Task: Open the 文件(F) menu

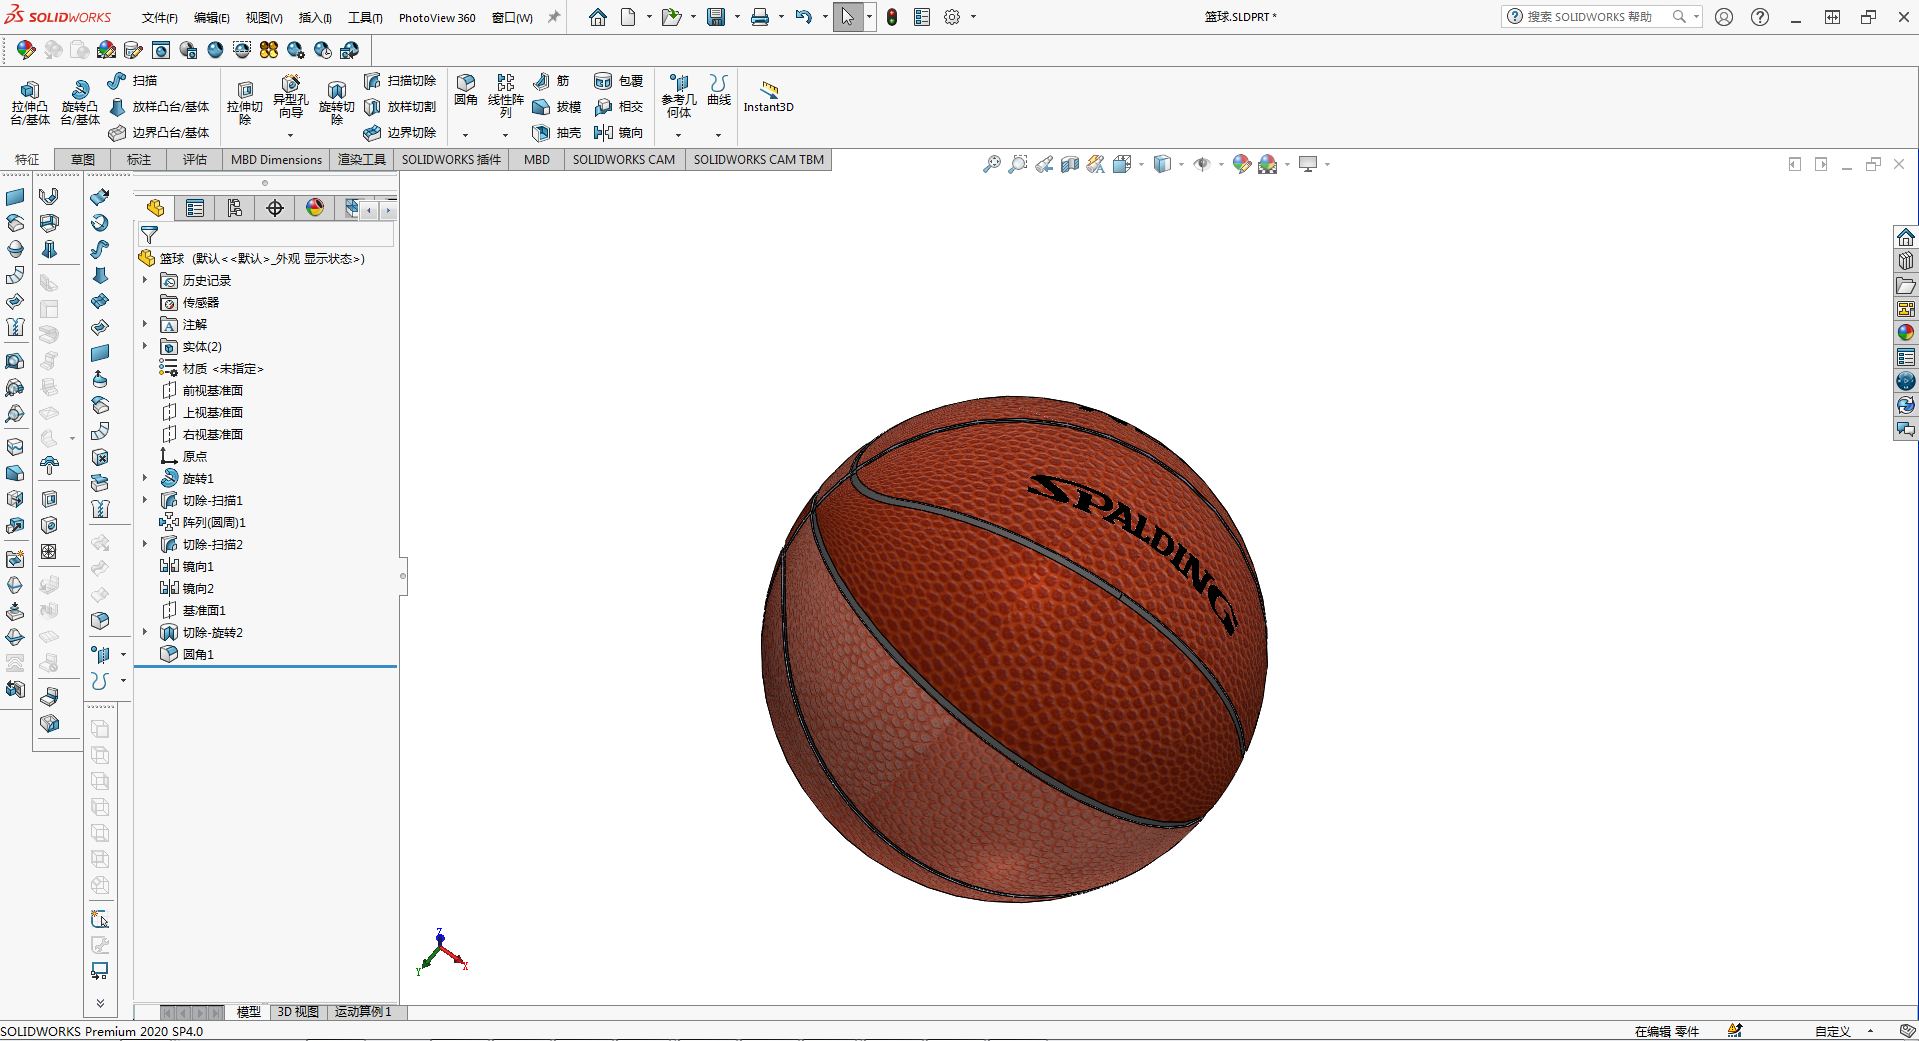Action: click(160, 18)
